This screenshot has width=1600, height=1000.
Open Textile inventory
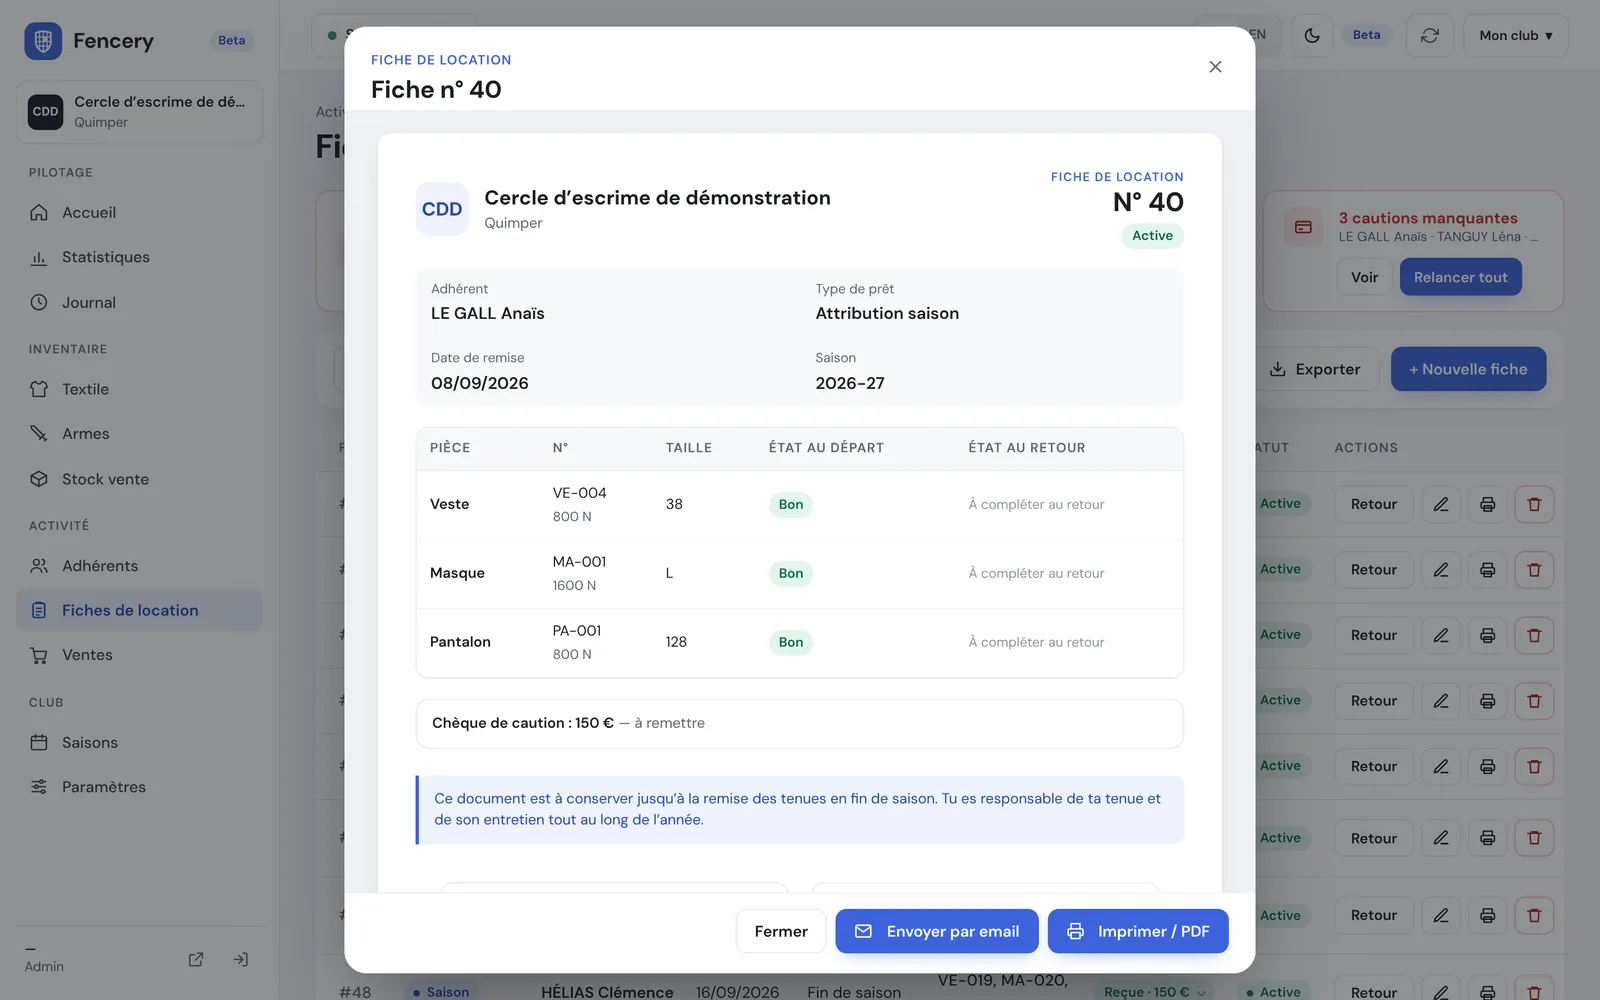click(139, 389)
